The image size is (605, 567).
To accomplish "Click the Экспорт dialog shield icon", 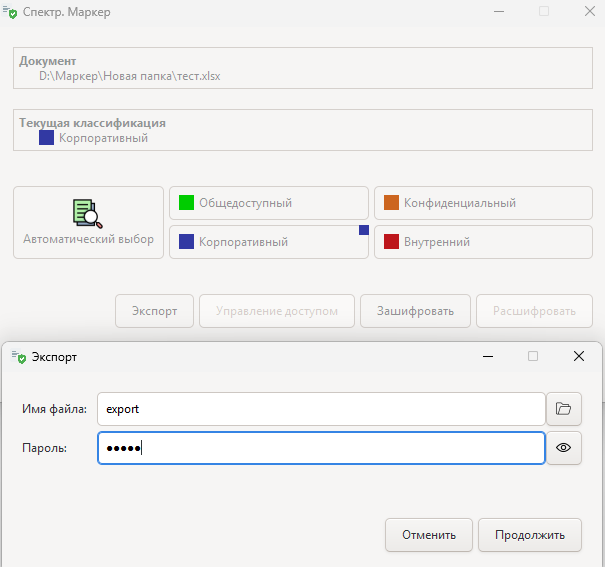I will pyautogui.click(x=18, y=356).
